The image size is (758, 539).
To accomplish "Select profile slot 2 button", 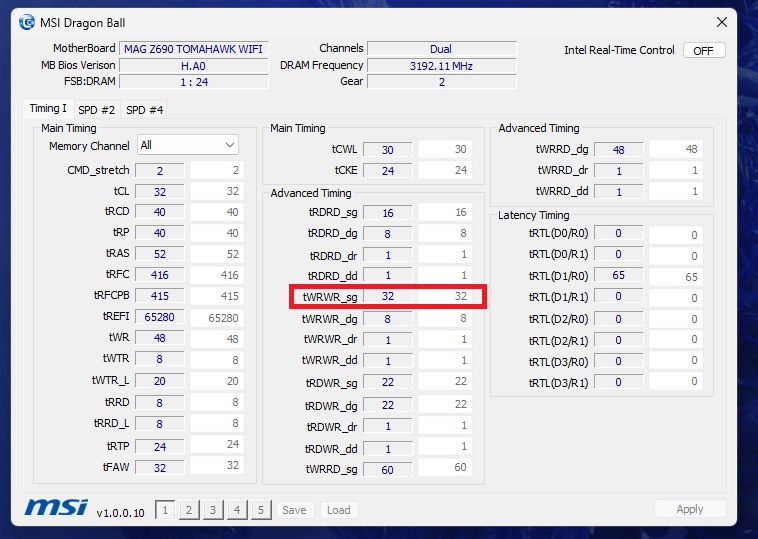I will [189, 510].
